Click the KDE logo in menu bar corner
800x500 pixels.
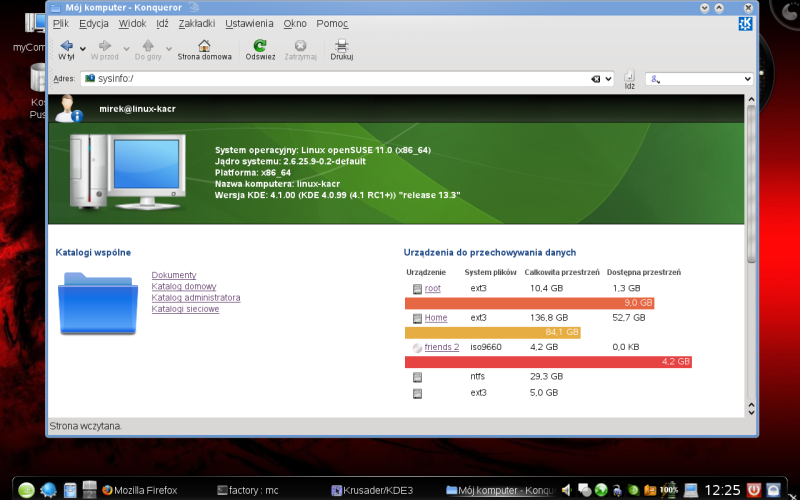click(x=745, y=23)
